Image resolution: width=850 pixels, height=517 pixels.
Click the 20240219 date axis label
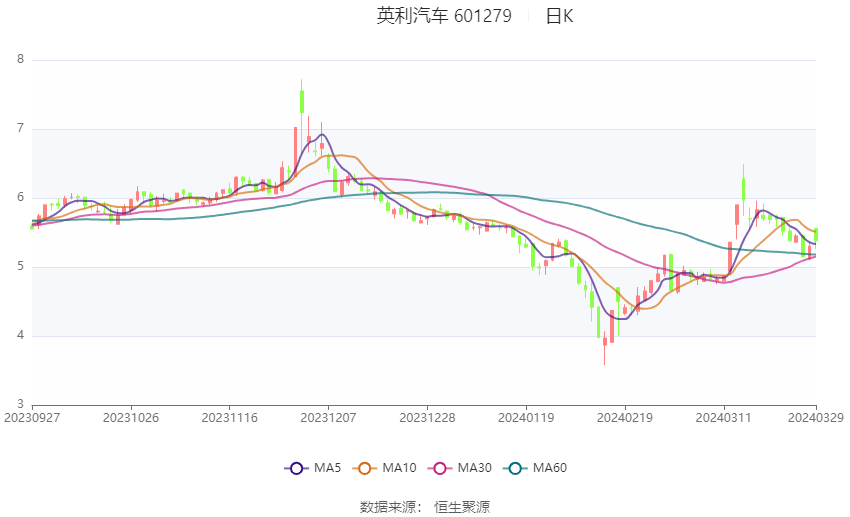point(624,416)
